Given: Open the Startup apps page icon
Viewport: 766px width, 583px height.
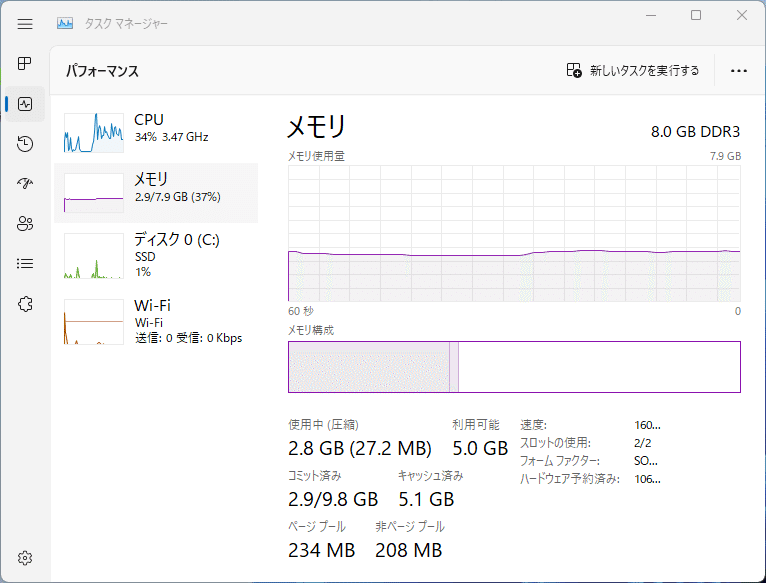Looking at the screenshot, I should click(25, 183).
